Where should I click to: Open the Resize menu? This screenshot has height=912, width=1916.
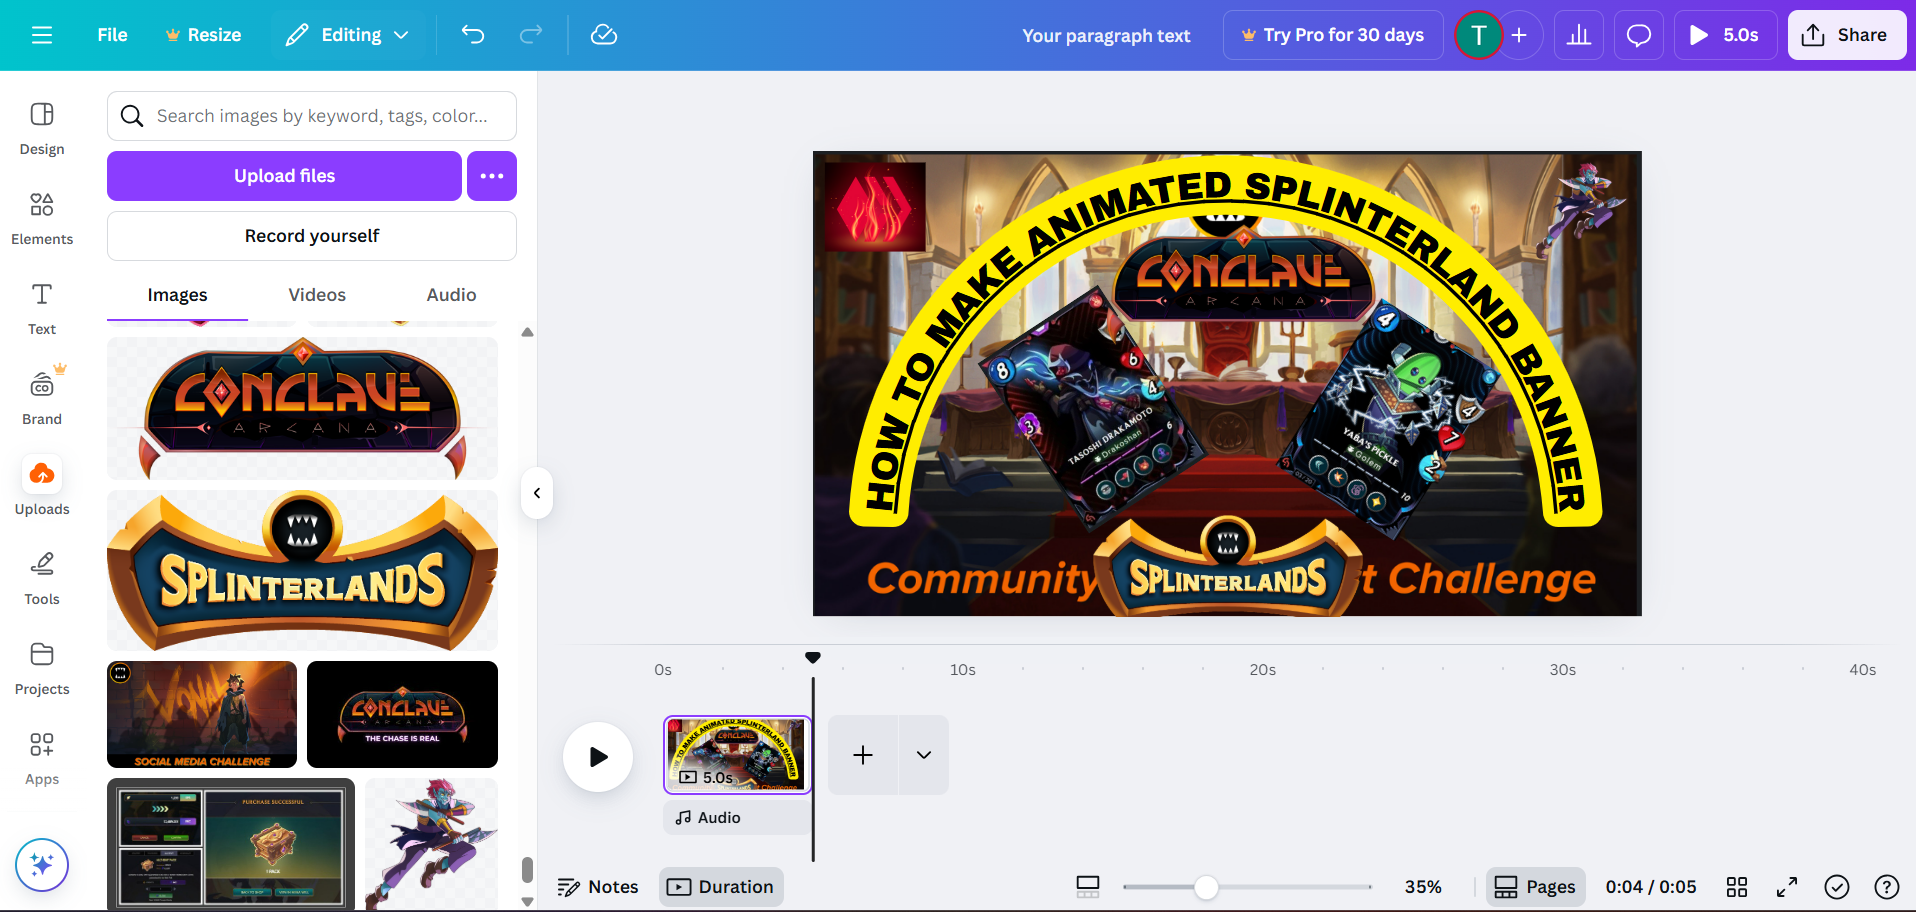click(x=203, y=35)
